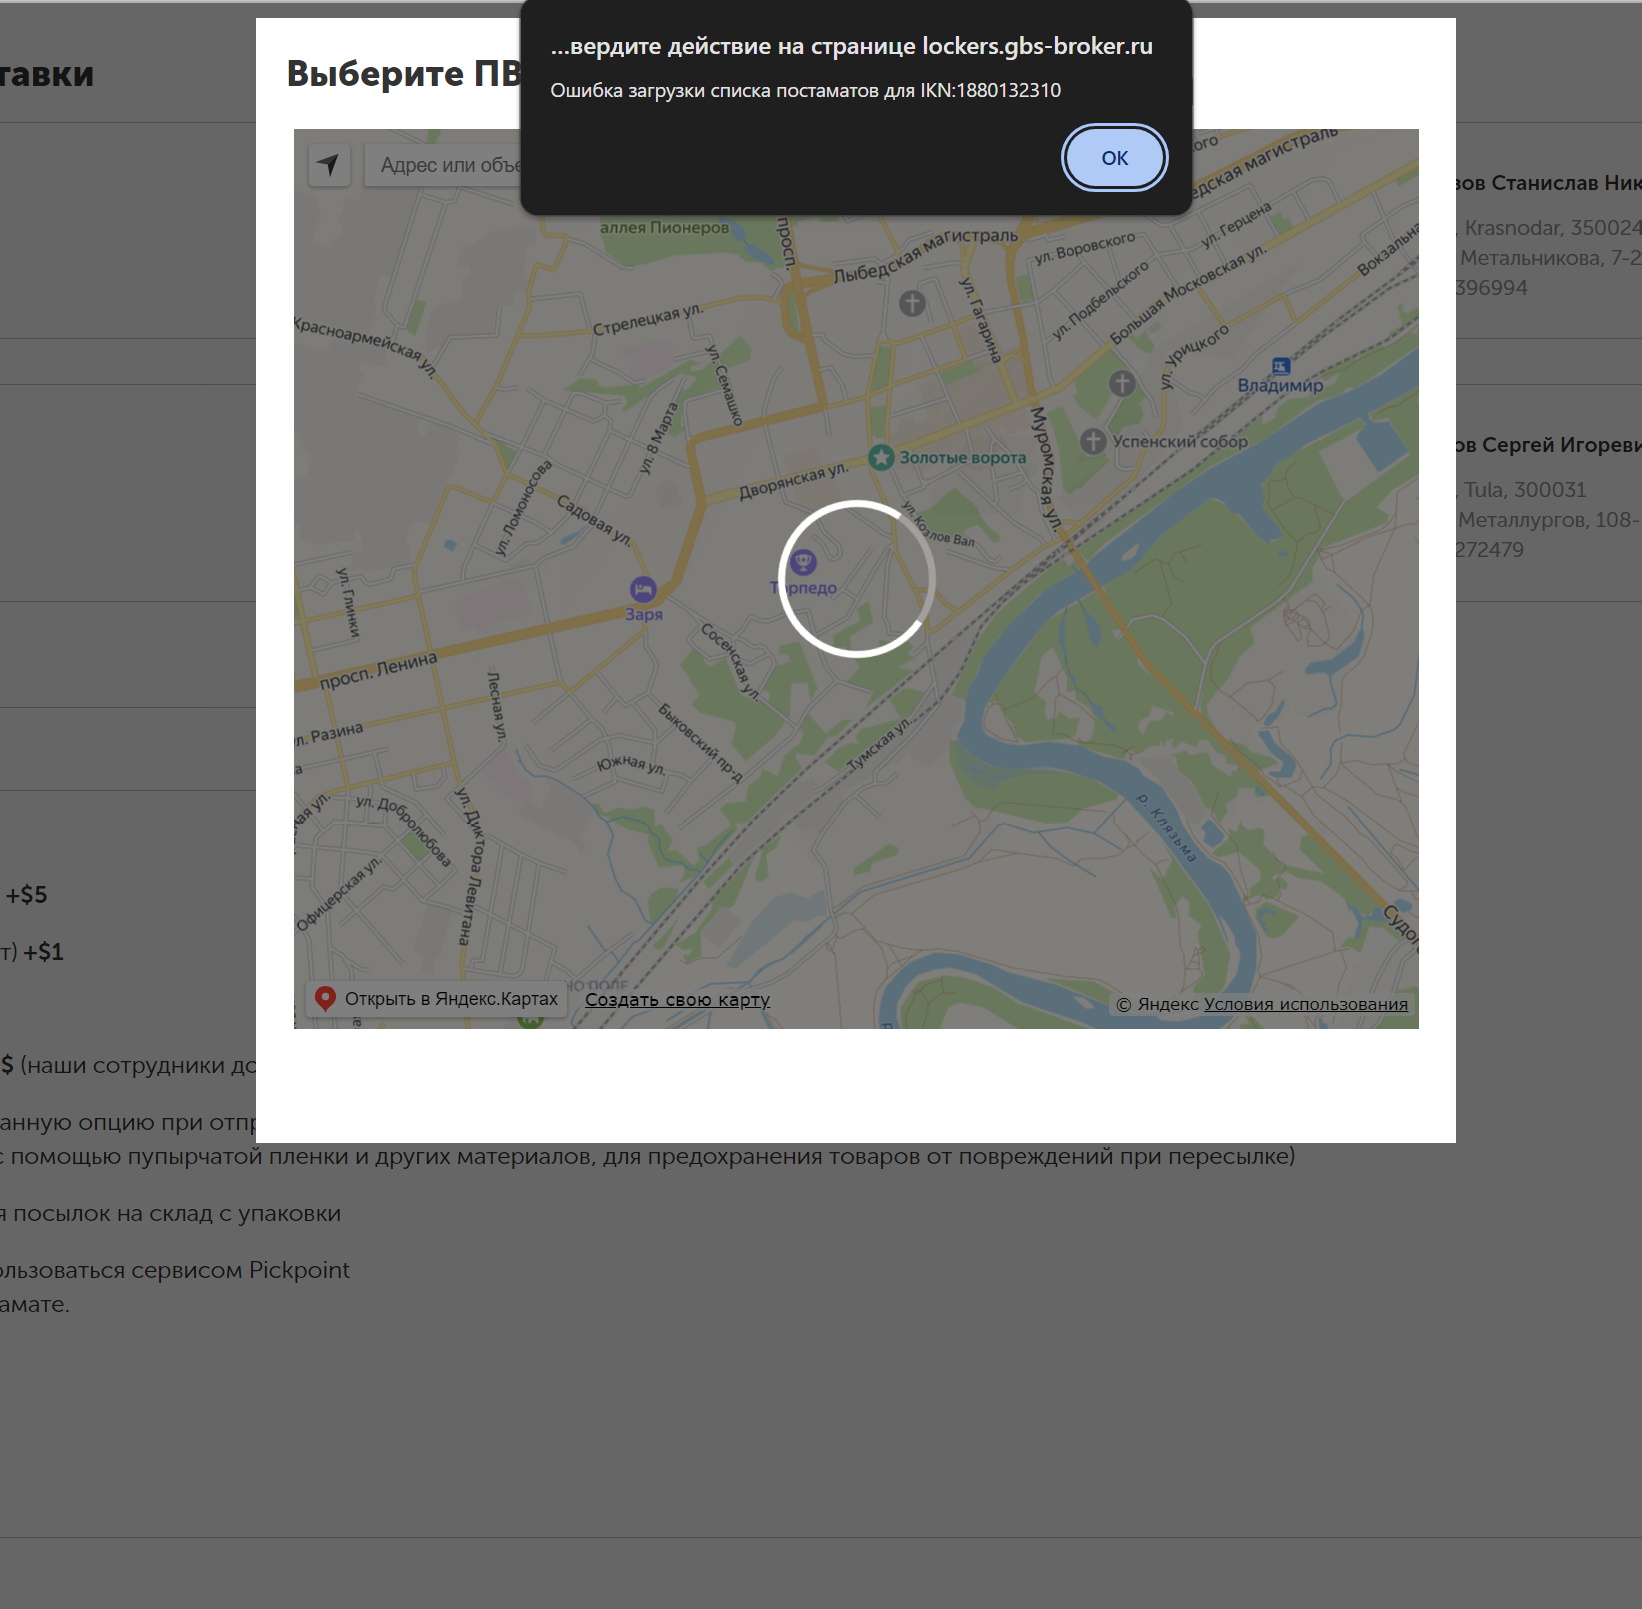The height and width of the screenshot is (1609, 1642).
Task: Click the Владимир station name label
Action: [1280, 385]
